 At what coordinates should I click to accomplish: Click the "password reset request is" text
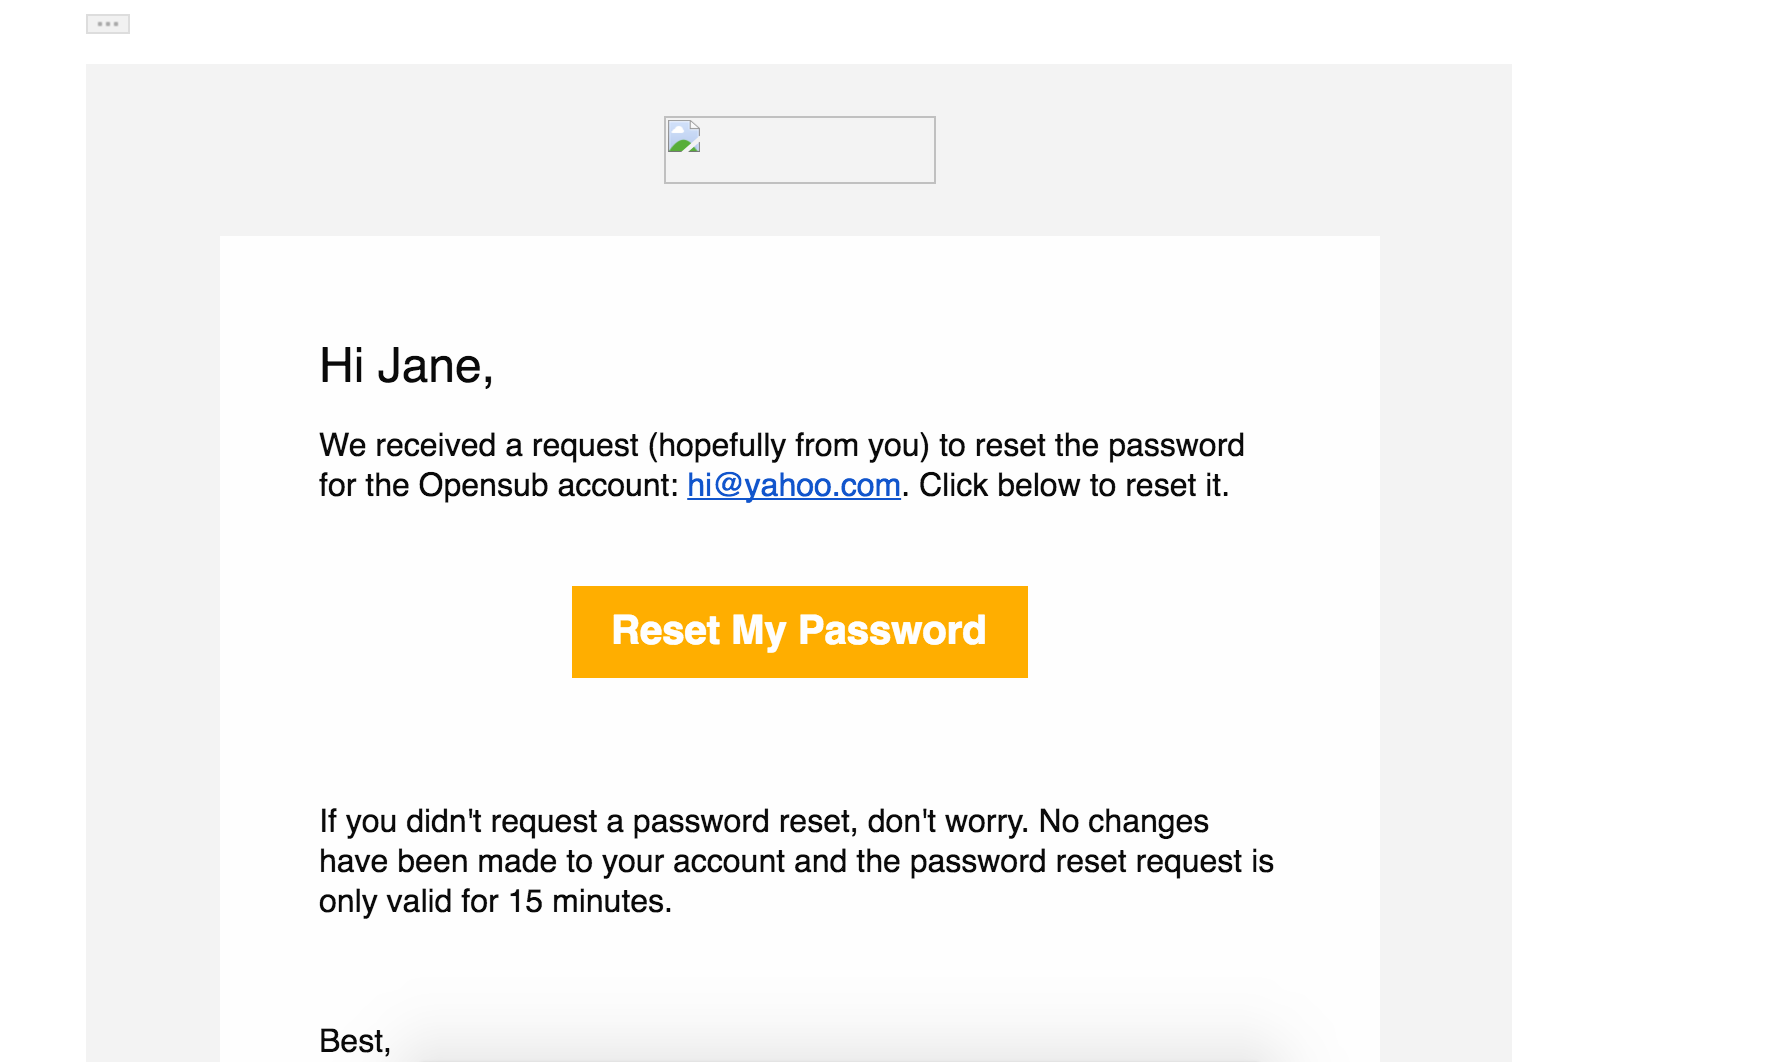(1091, 862)
